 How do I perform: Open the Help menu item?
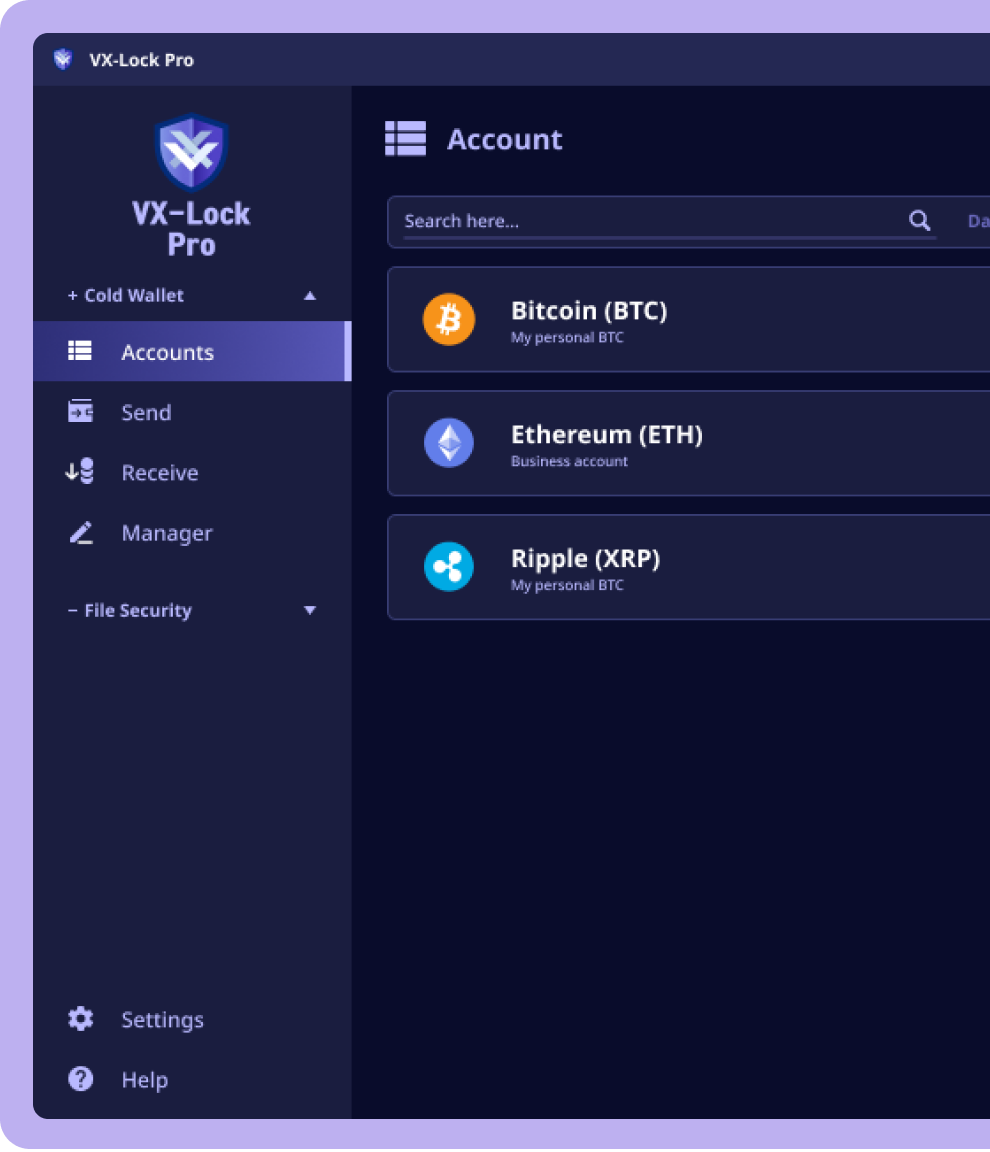(x=192, y=1080)
